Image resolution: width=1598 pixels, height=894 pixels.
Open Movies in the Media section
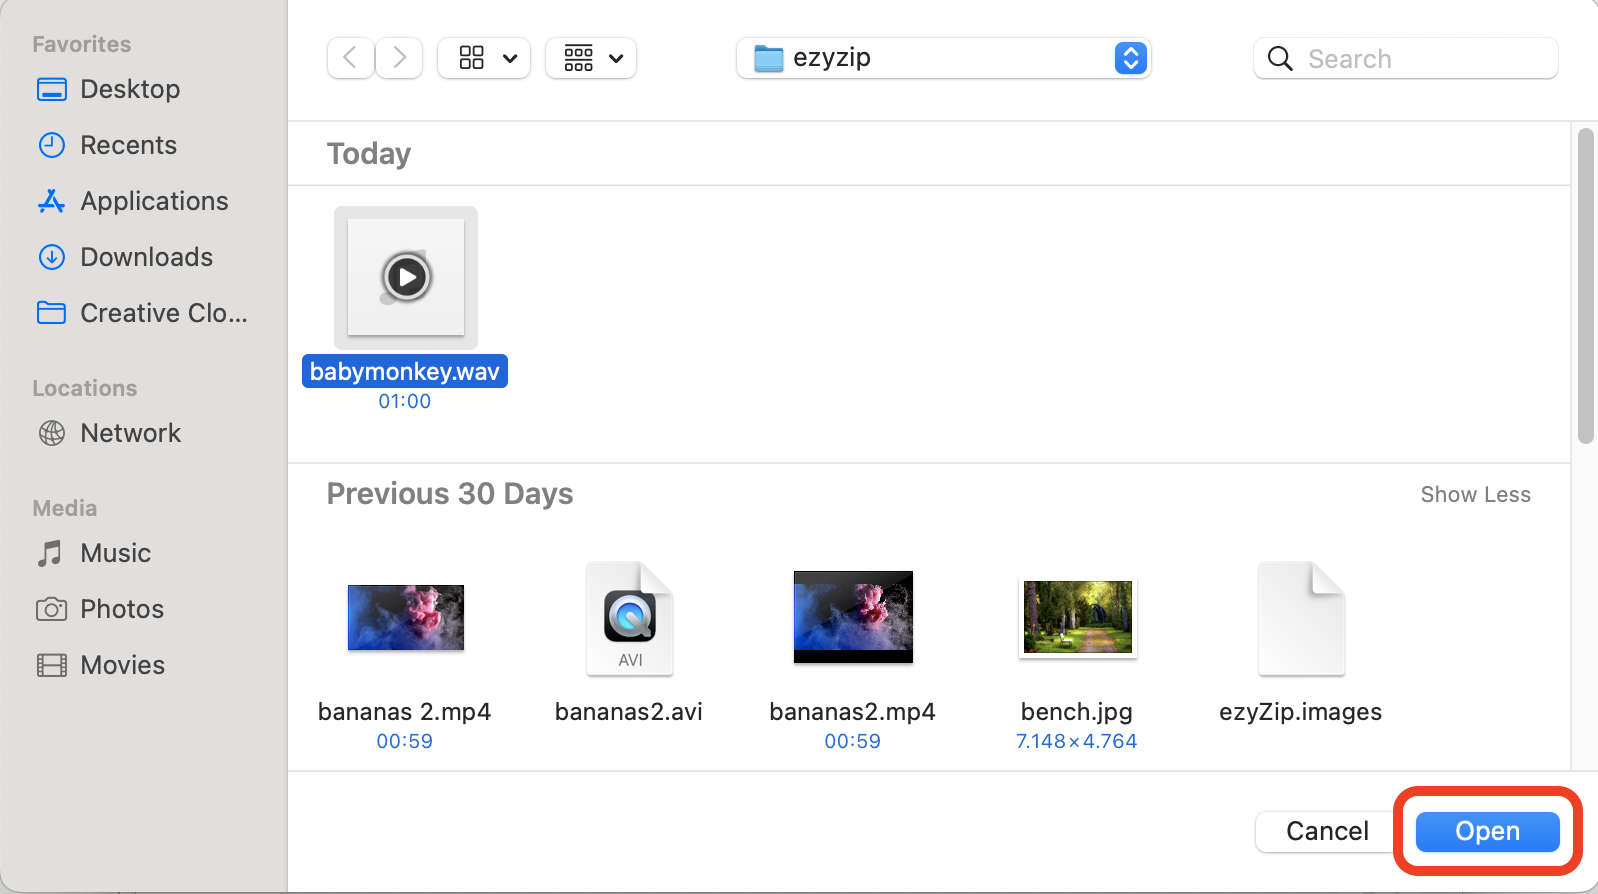pyautogui.click(x=122, y=665)
